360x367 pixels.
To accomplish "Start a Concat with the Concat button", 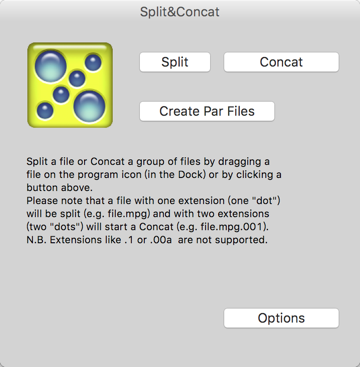I will click(281, 62).
